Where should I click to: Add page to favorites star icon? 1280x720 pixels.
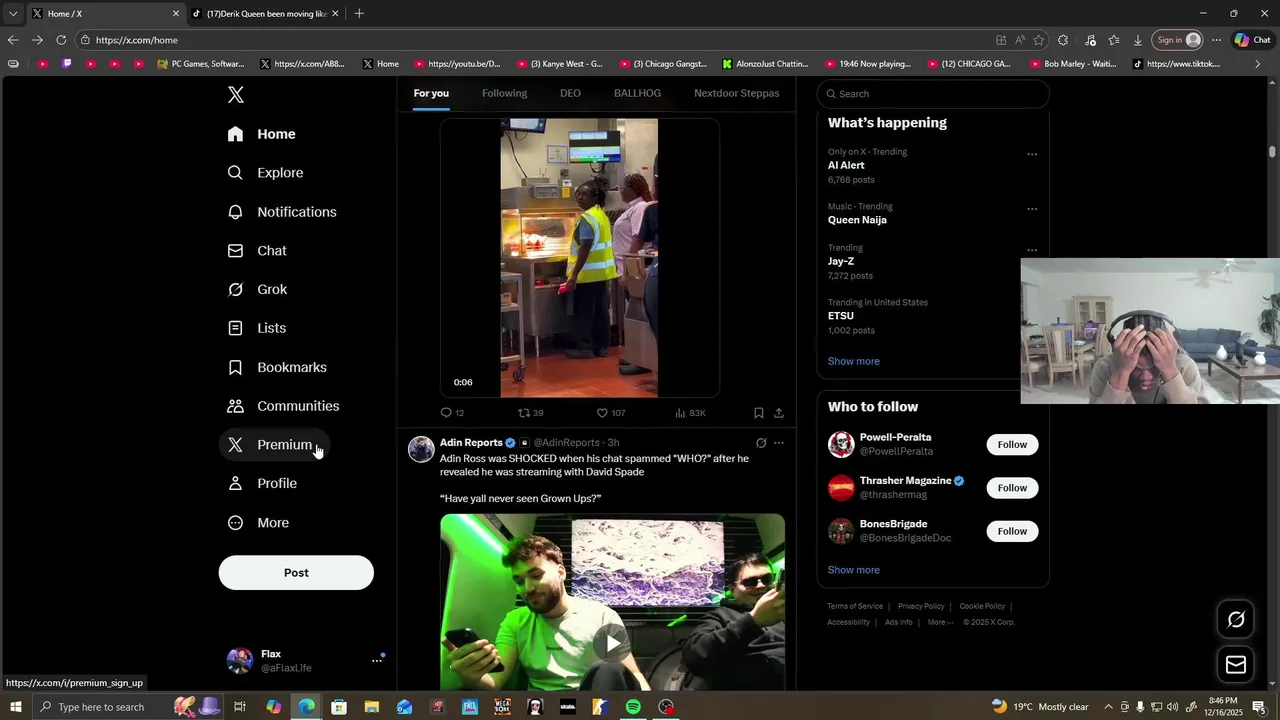point(1039,40)
